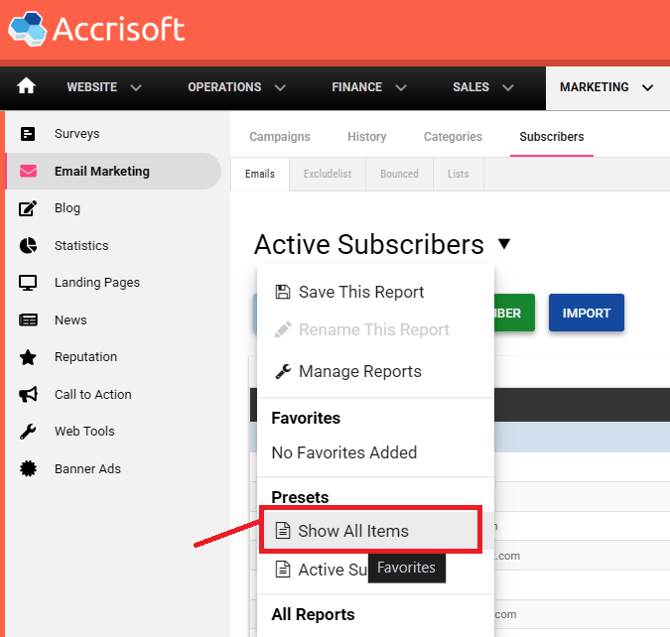Open News section in sidebar
The height and width of the screenshot is (637, 670).
(70, 320)
